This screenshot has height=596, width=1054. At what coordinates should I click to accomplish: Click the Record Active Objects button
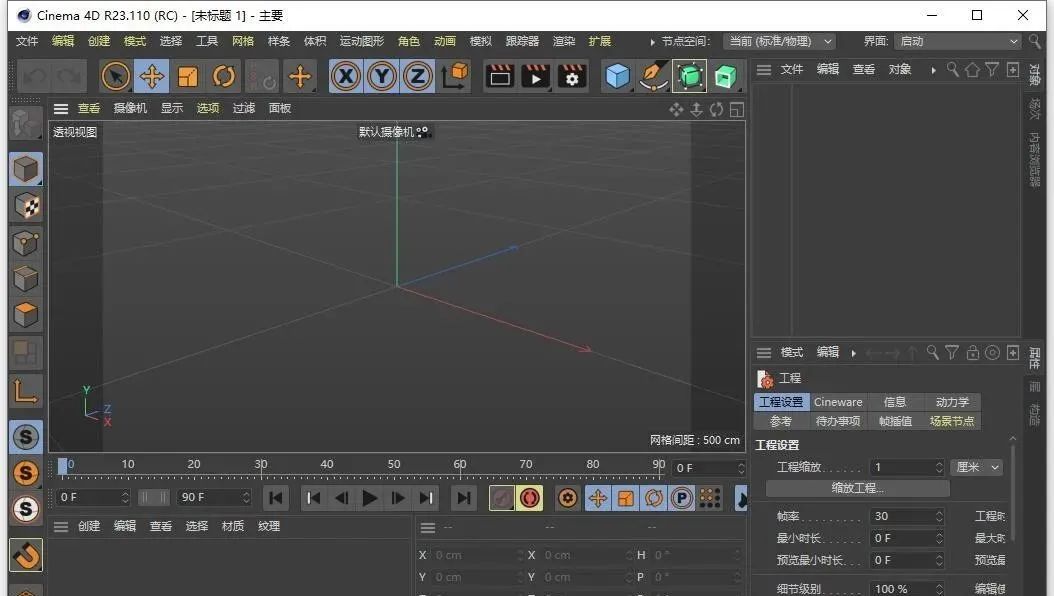pos(501,498)
